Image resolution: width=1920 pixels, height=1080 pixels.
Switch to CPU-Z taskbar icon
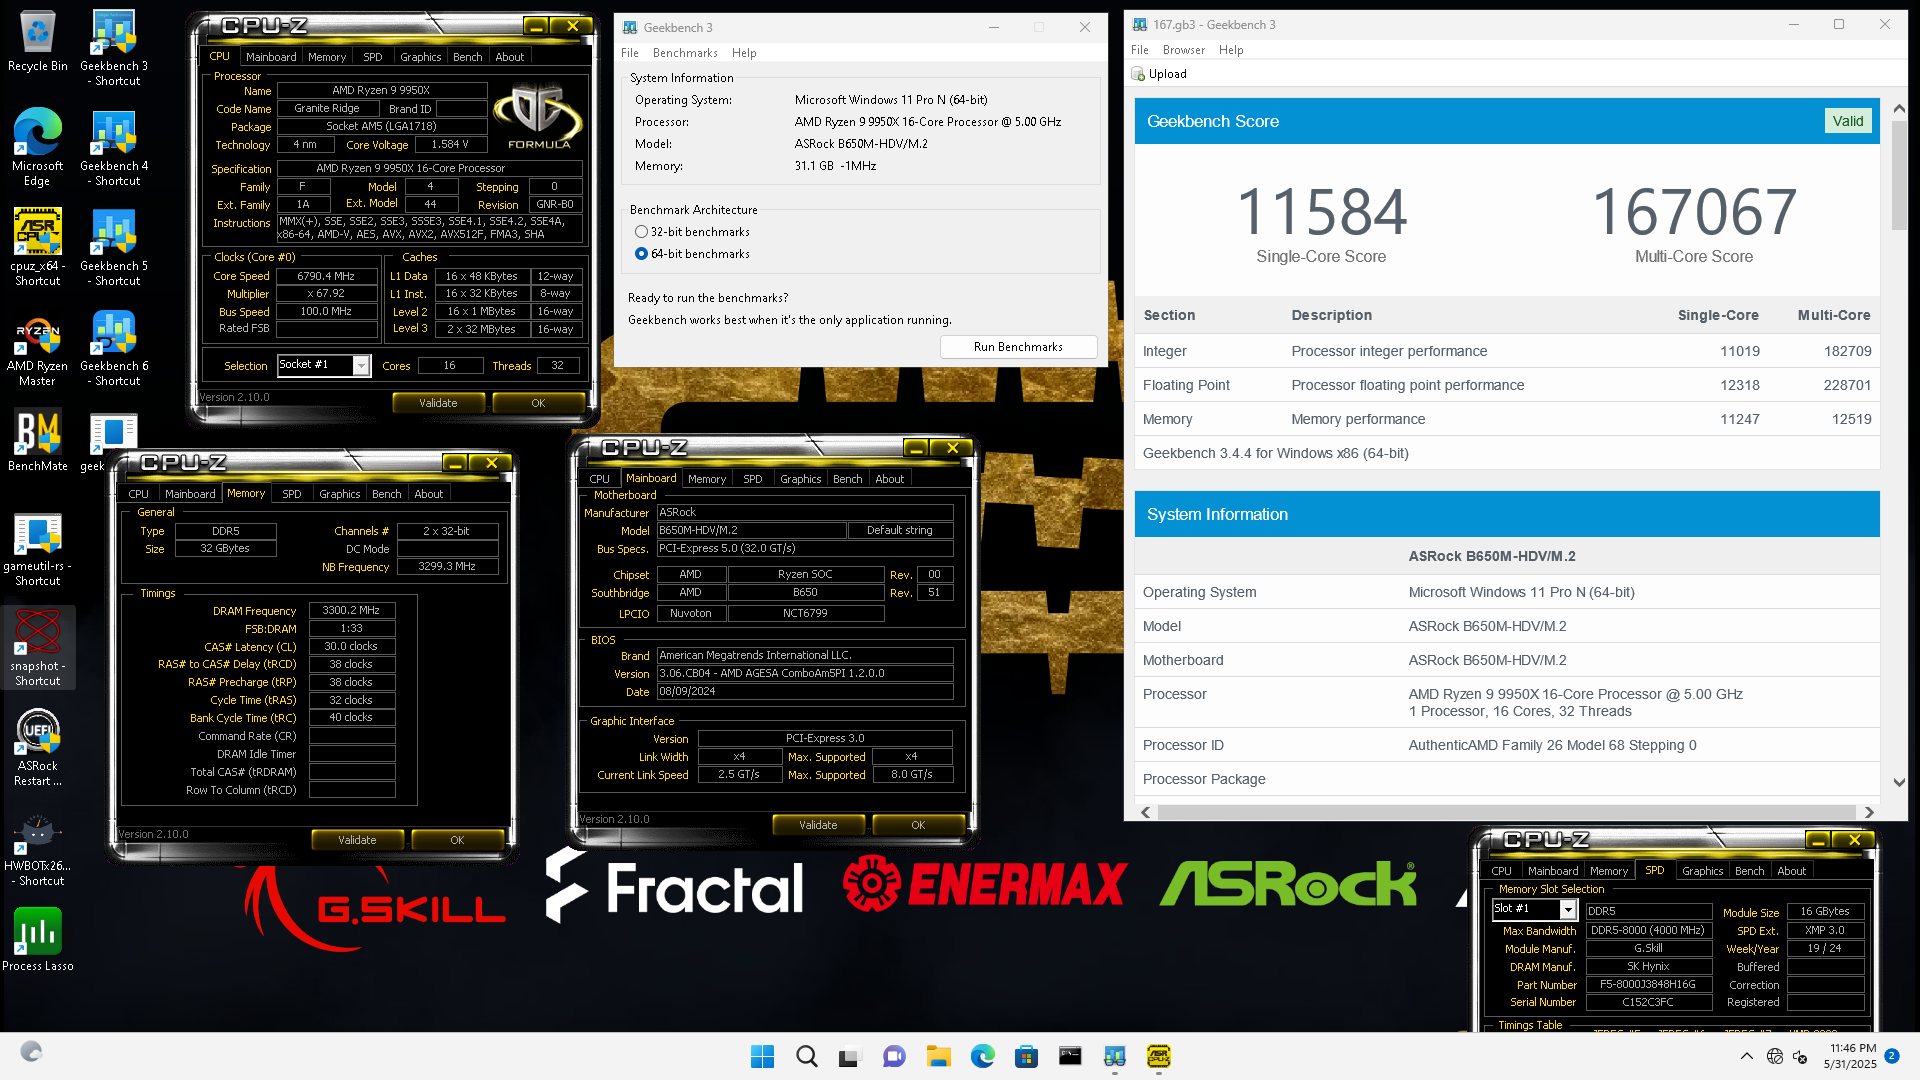coord(1158,1056)
